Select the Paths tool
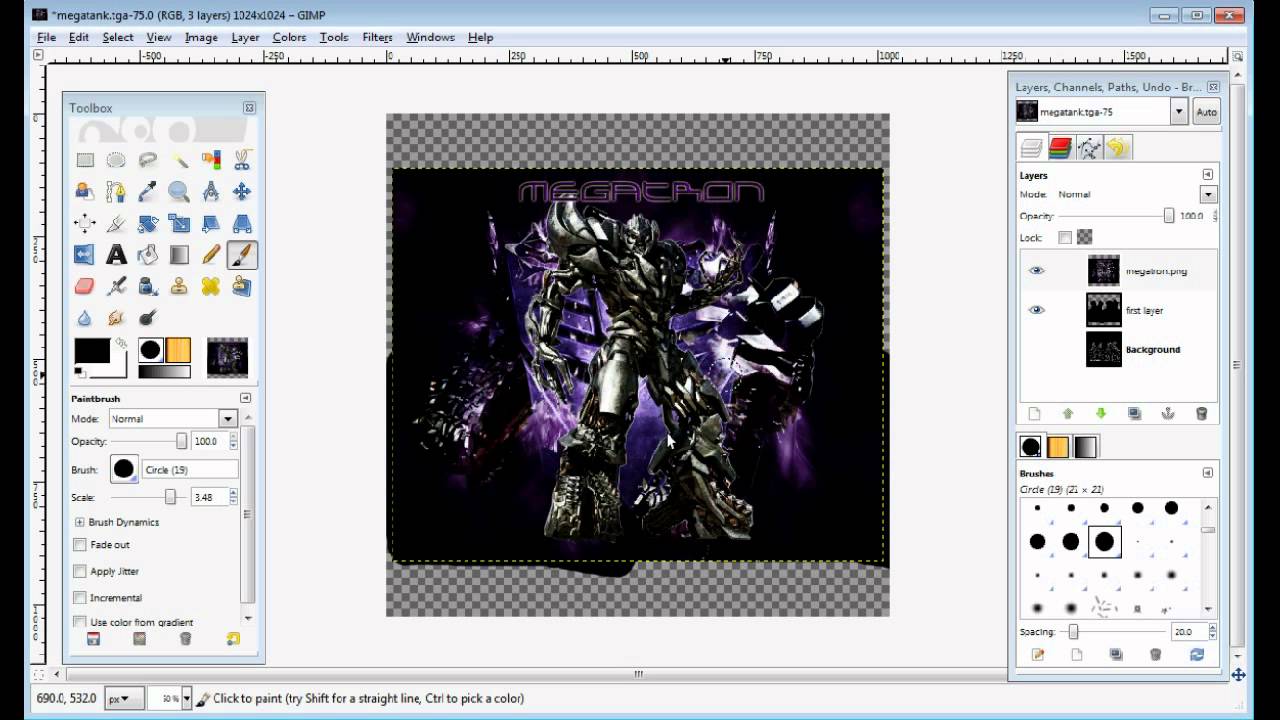This screenshot has height=720, width=1280. (x=116, y=191)
